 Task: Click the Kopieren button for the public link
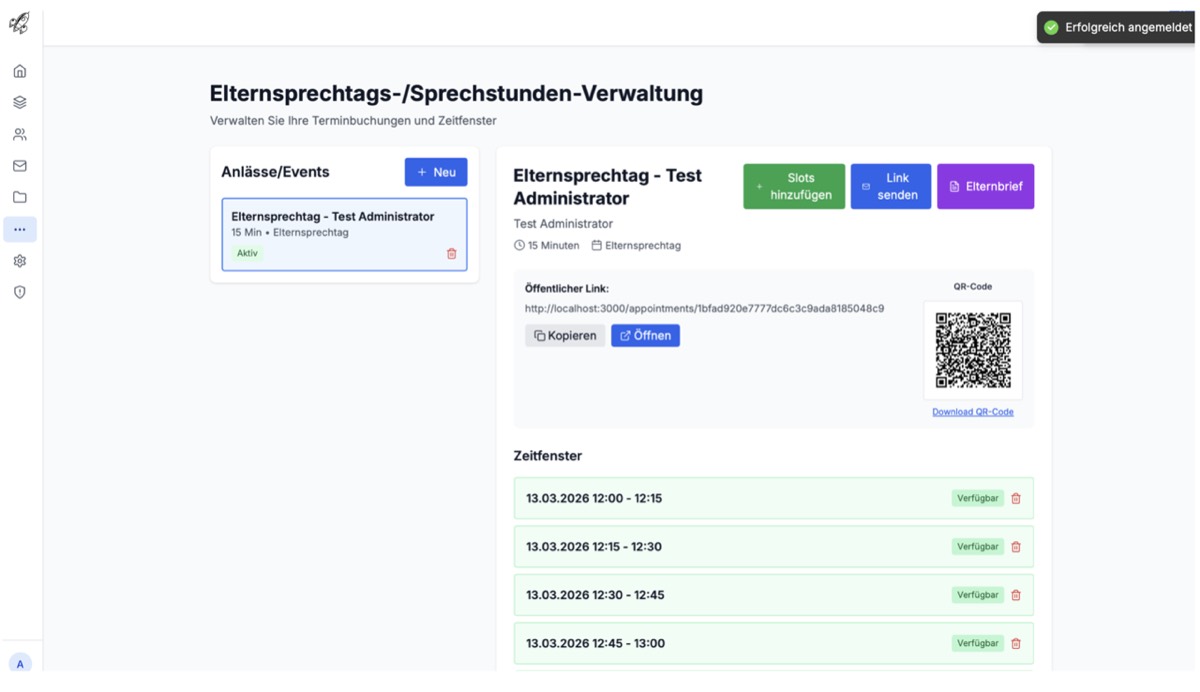(564, 335)
